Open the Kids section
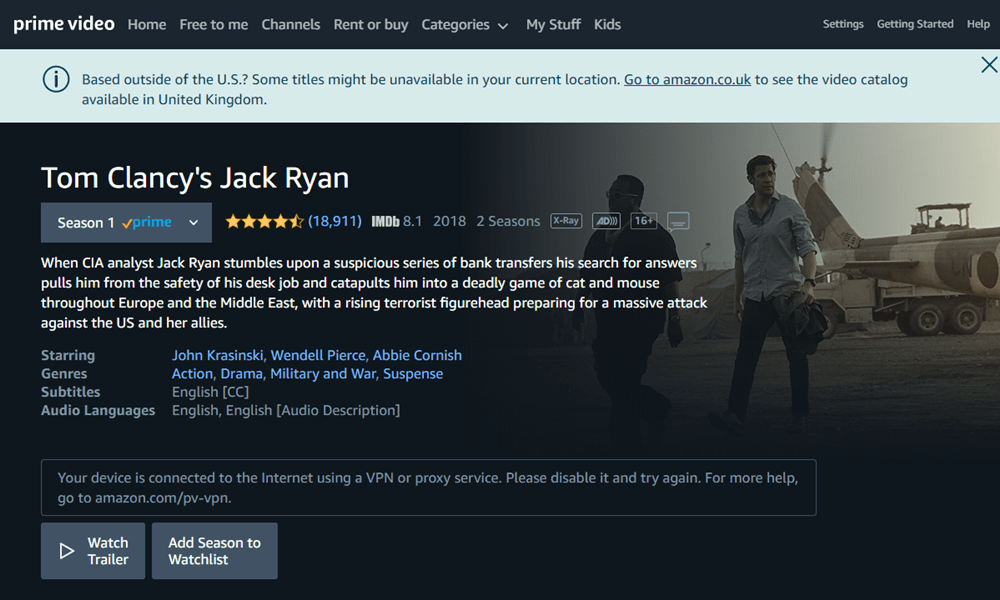Viewport: 1000px width, 600px height. click(x=607, y=25)
